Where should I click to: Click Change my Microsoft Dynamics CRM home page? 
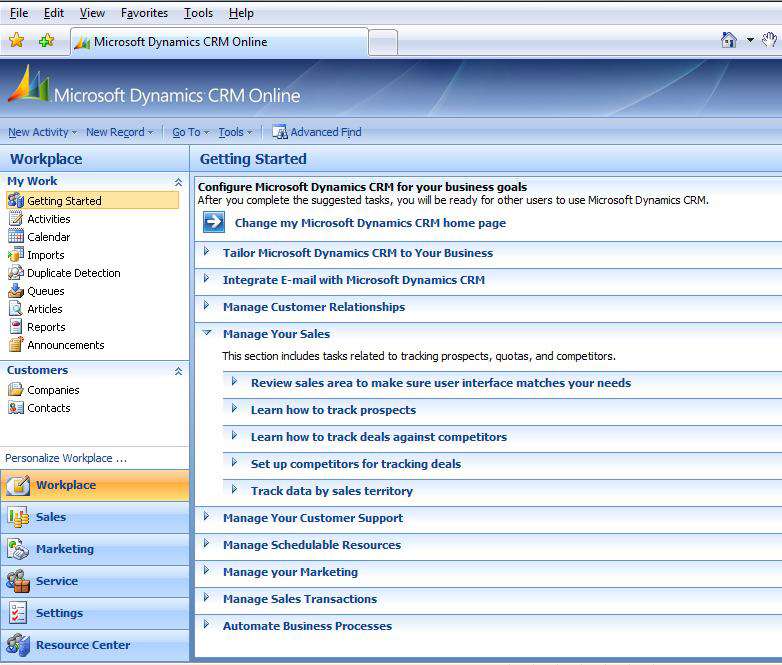[370, 223]
